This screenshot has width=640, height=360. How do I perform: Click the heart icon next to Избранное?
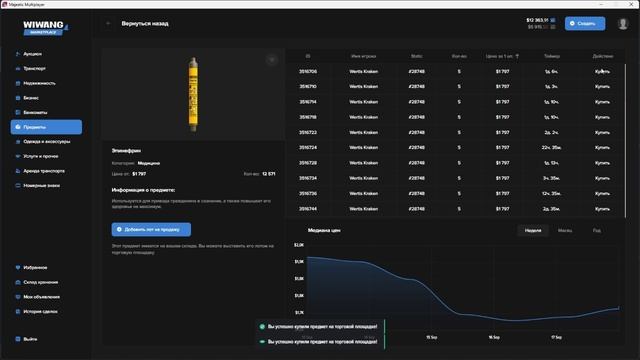[18, 268]
